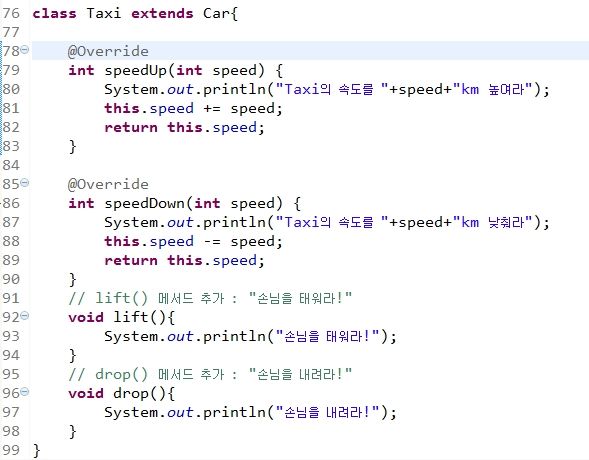Click the void keyword on line 92
The height and width of the screenshot is (460, 589).
coord(86,317)
